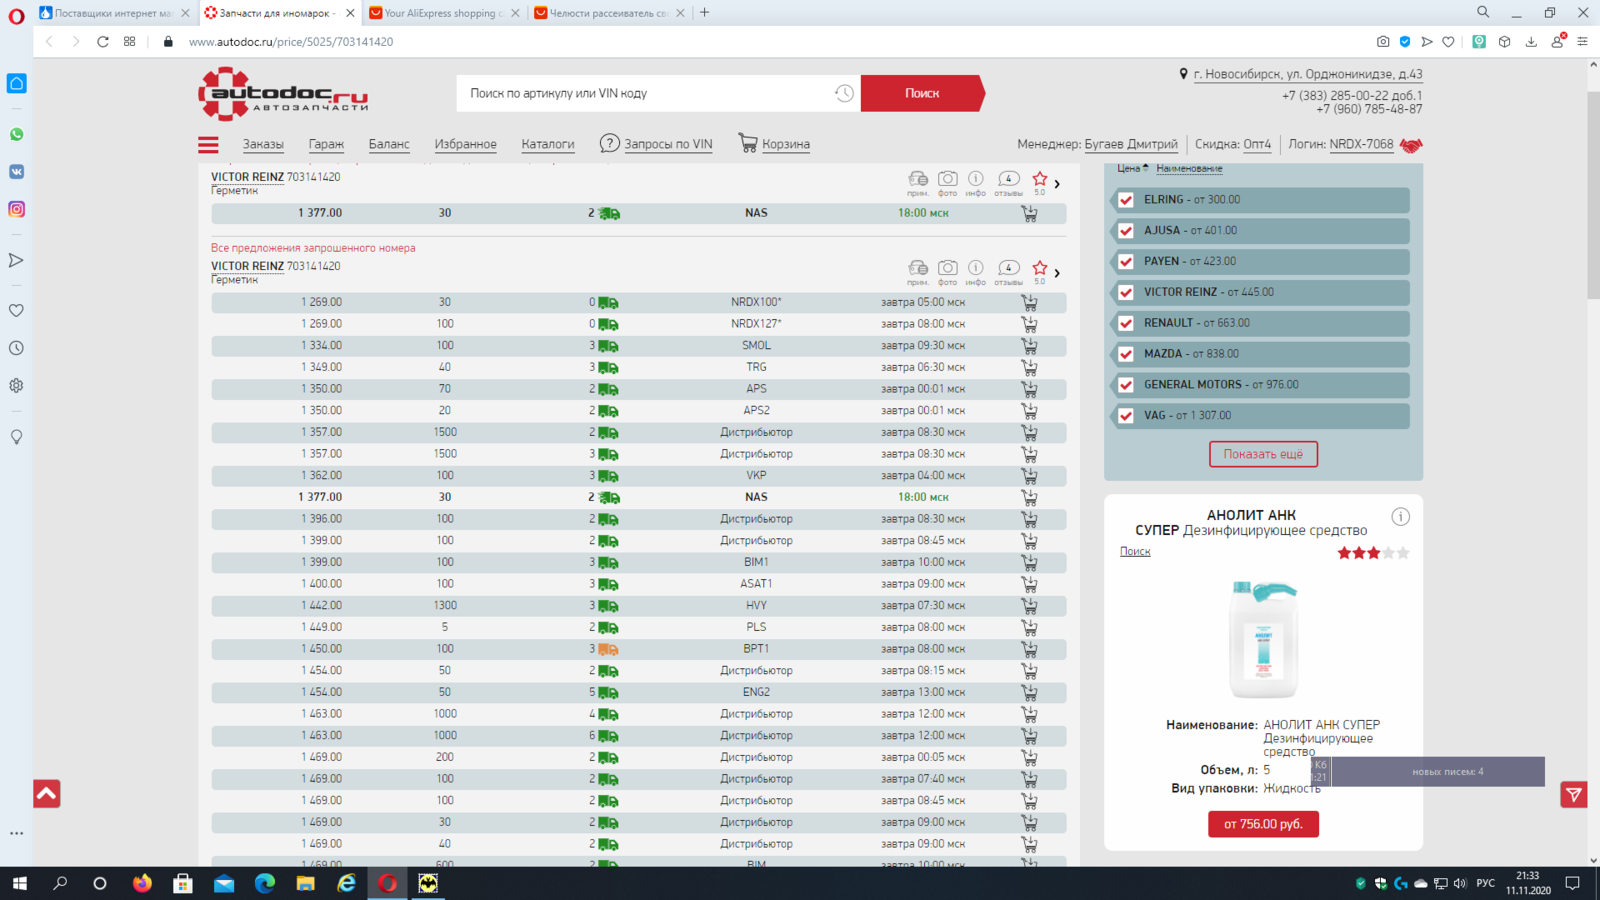Uncheck the VICTOR REINZ brand filter

coord(1126,293)
